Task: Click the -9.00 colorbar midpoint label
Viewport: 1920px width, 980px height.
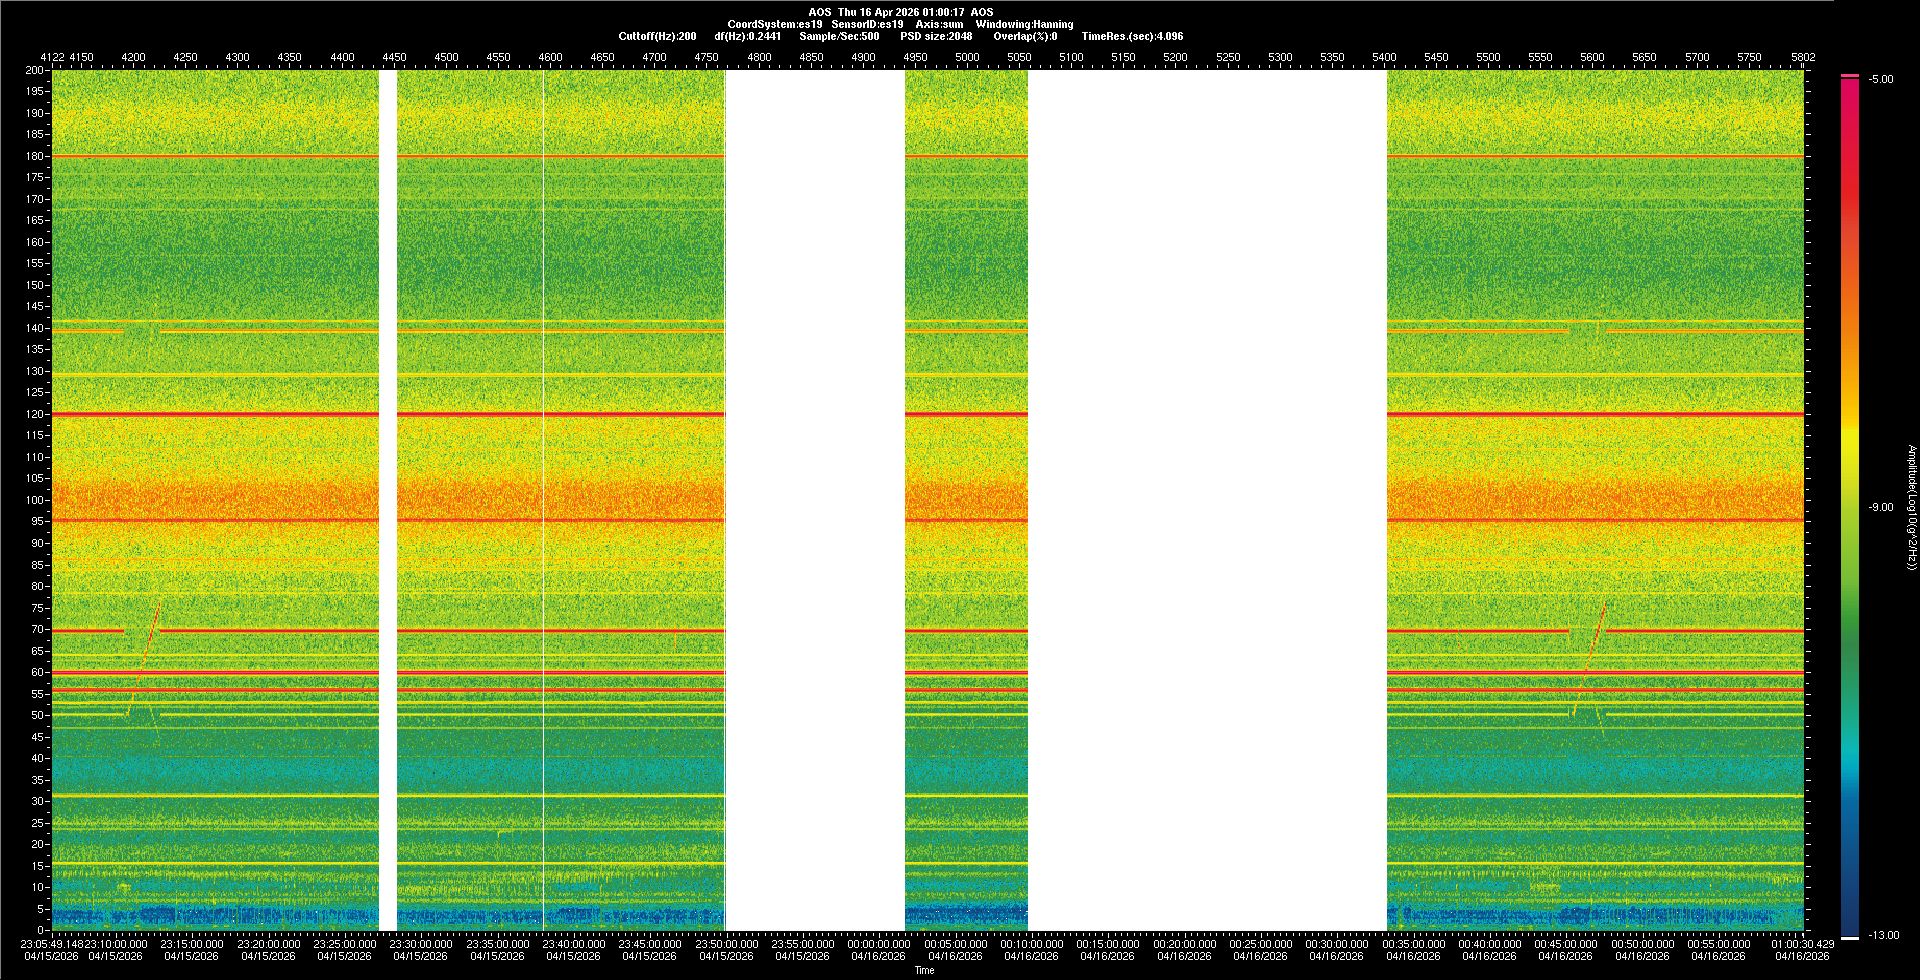Action: click(x=1880, y=507)
